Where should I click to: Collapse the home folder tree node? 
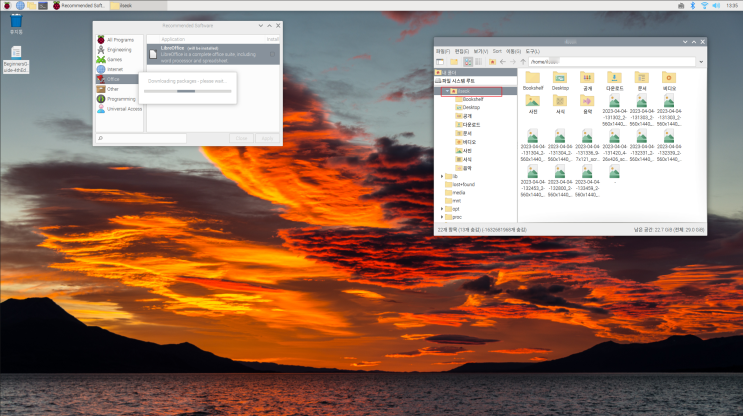point(447,91)
